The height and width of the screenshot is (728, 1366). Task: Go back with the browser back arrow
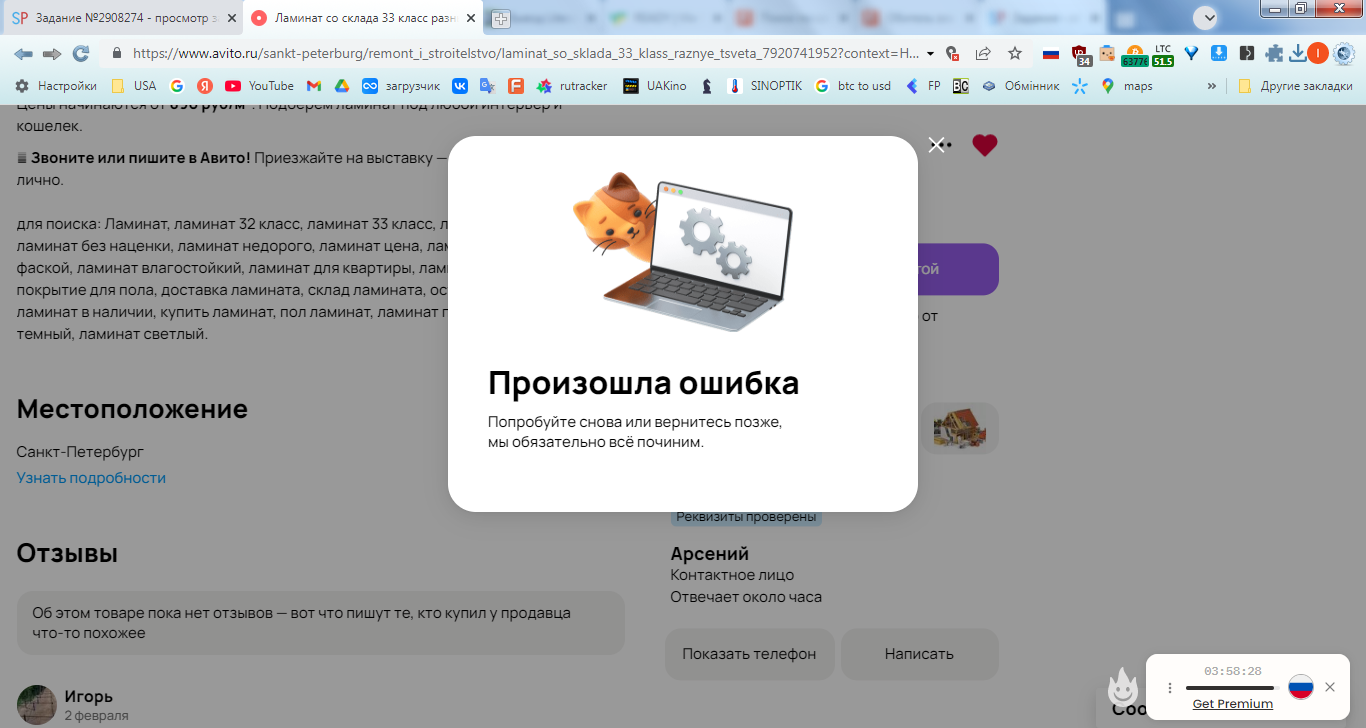tap(23, 53)
